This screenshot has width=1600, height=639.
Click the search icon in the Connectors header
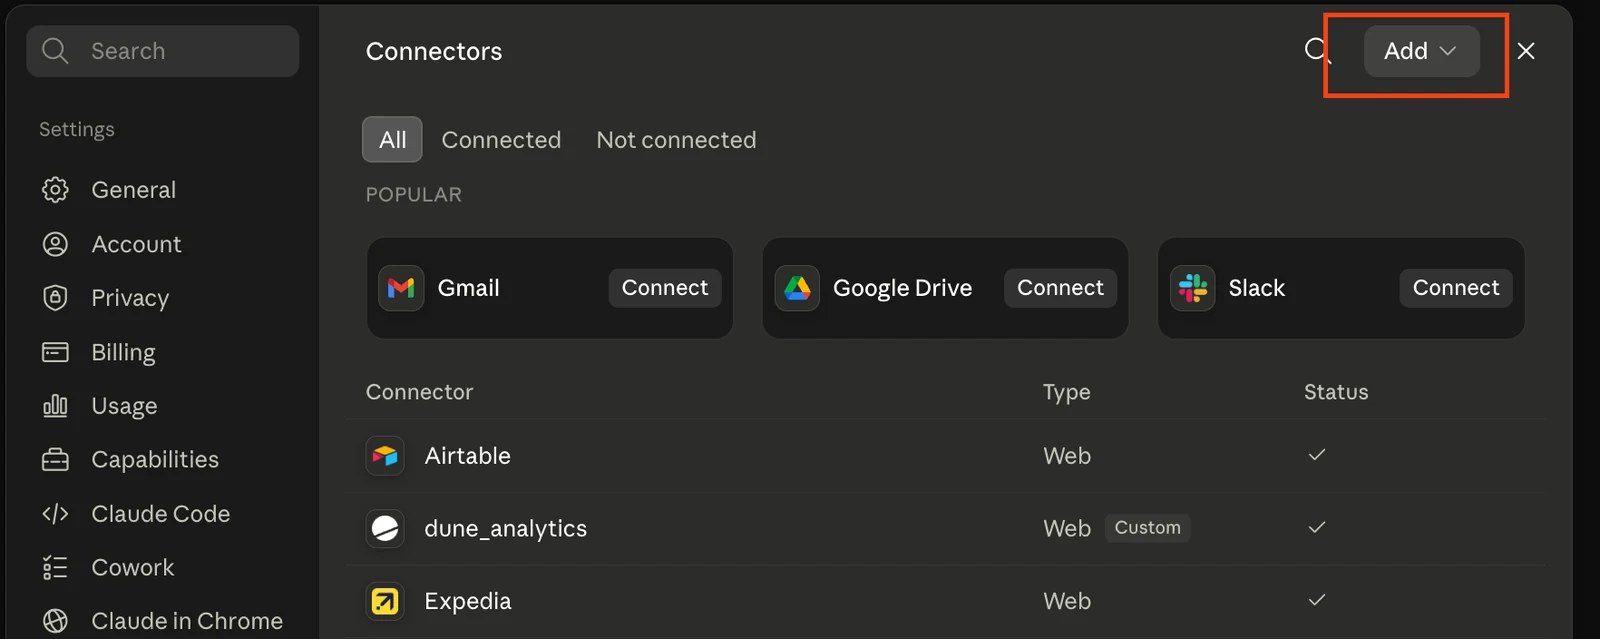pos(1317,50)
